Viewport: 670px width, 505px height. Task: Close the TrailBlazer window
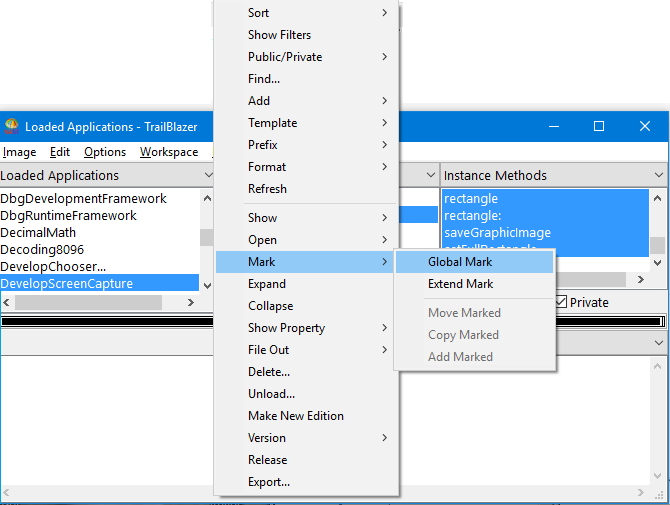click(x=645, y=126)
